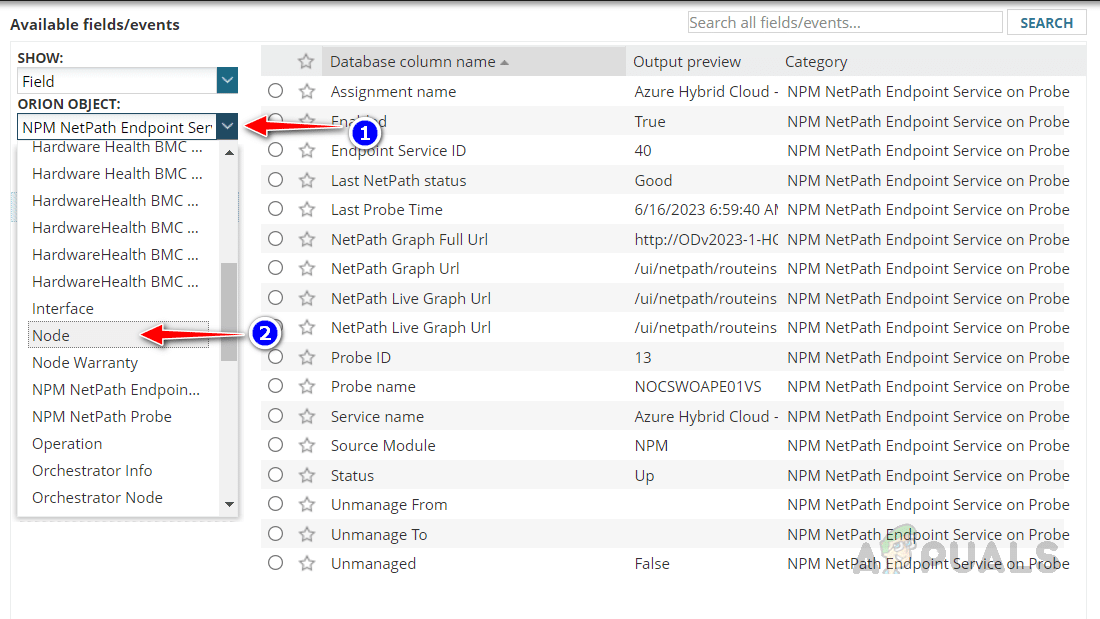Image resolution: width=1100 pixels, height=619 pixels.
Task: Click the search all fields/events input
Action: pos(844,23)
